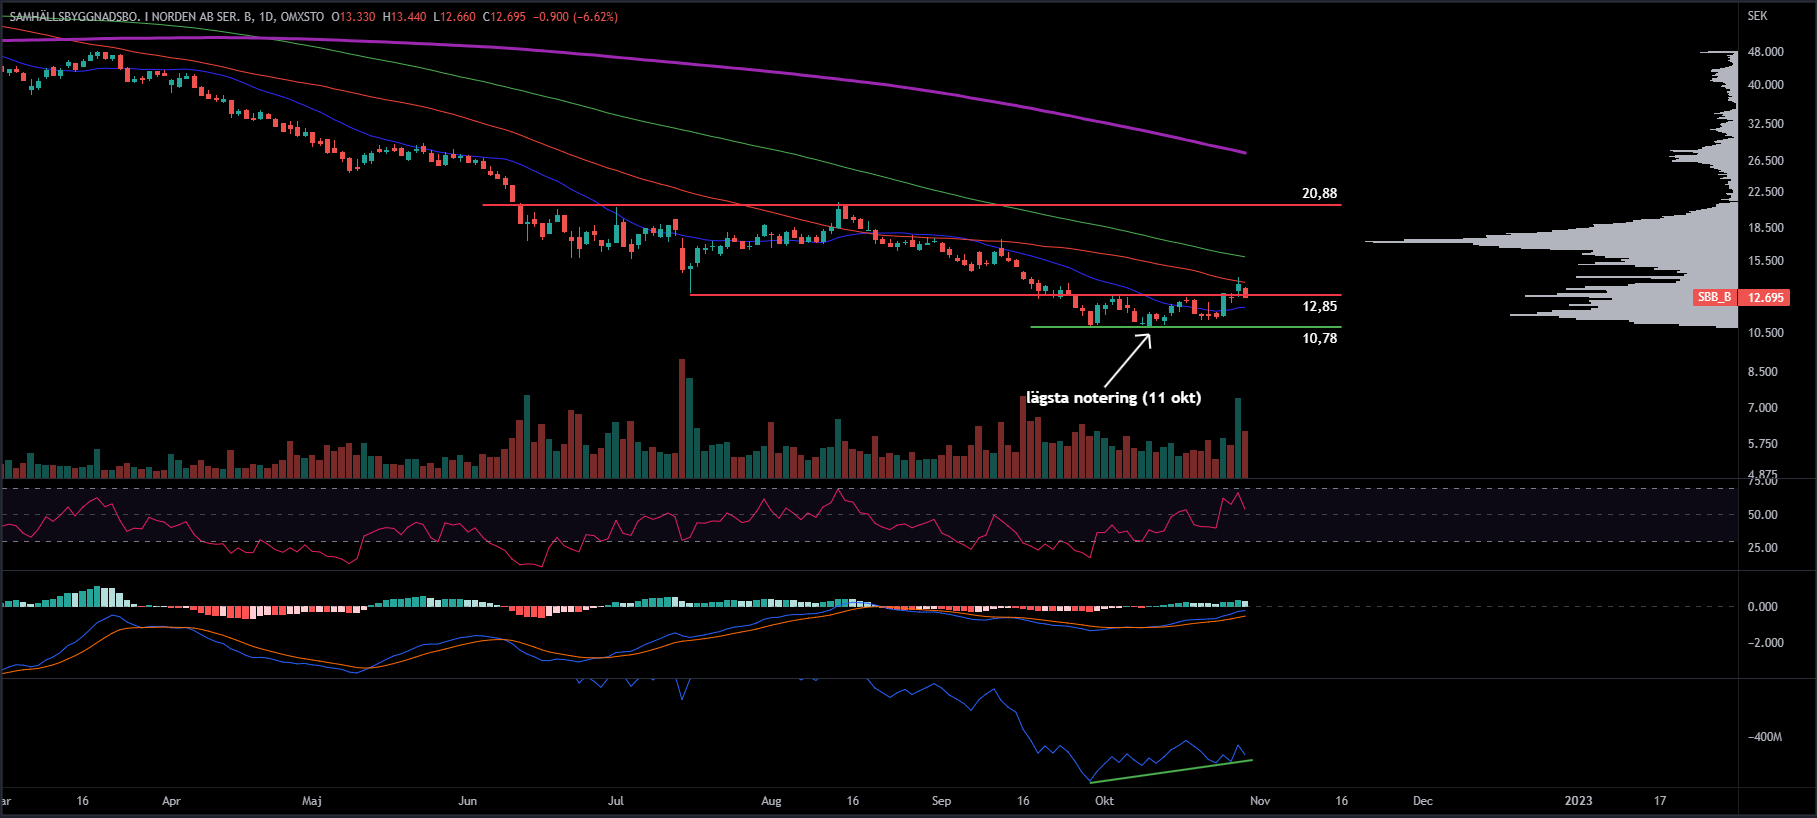Select the 20,88 text annotation
The width and height of the screenshot is (1817, 818).
point(1319,193)
